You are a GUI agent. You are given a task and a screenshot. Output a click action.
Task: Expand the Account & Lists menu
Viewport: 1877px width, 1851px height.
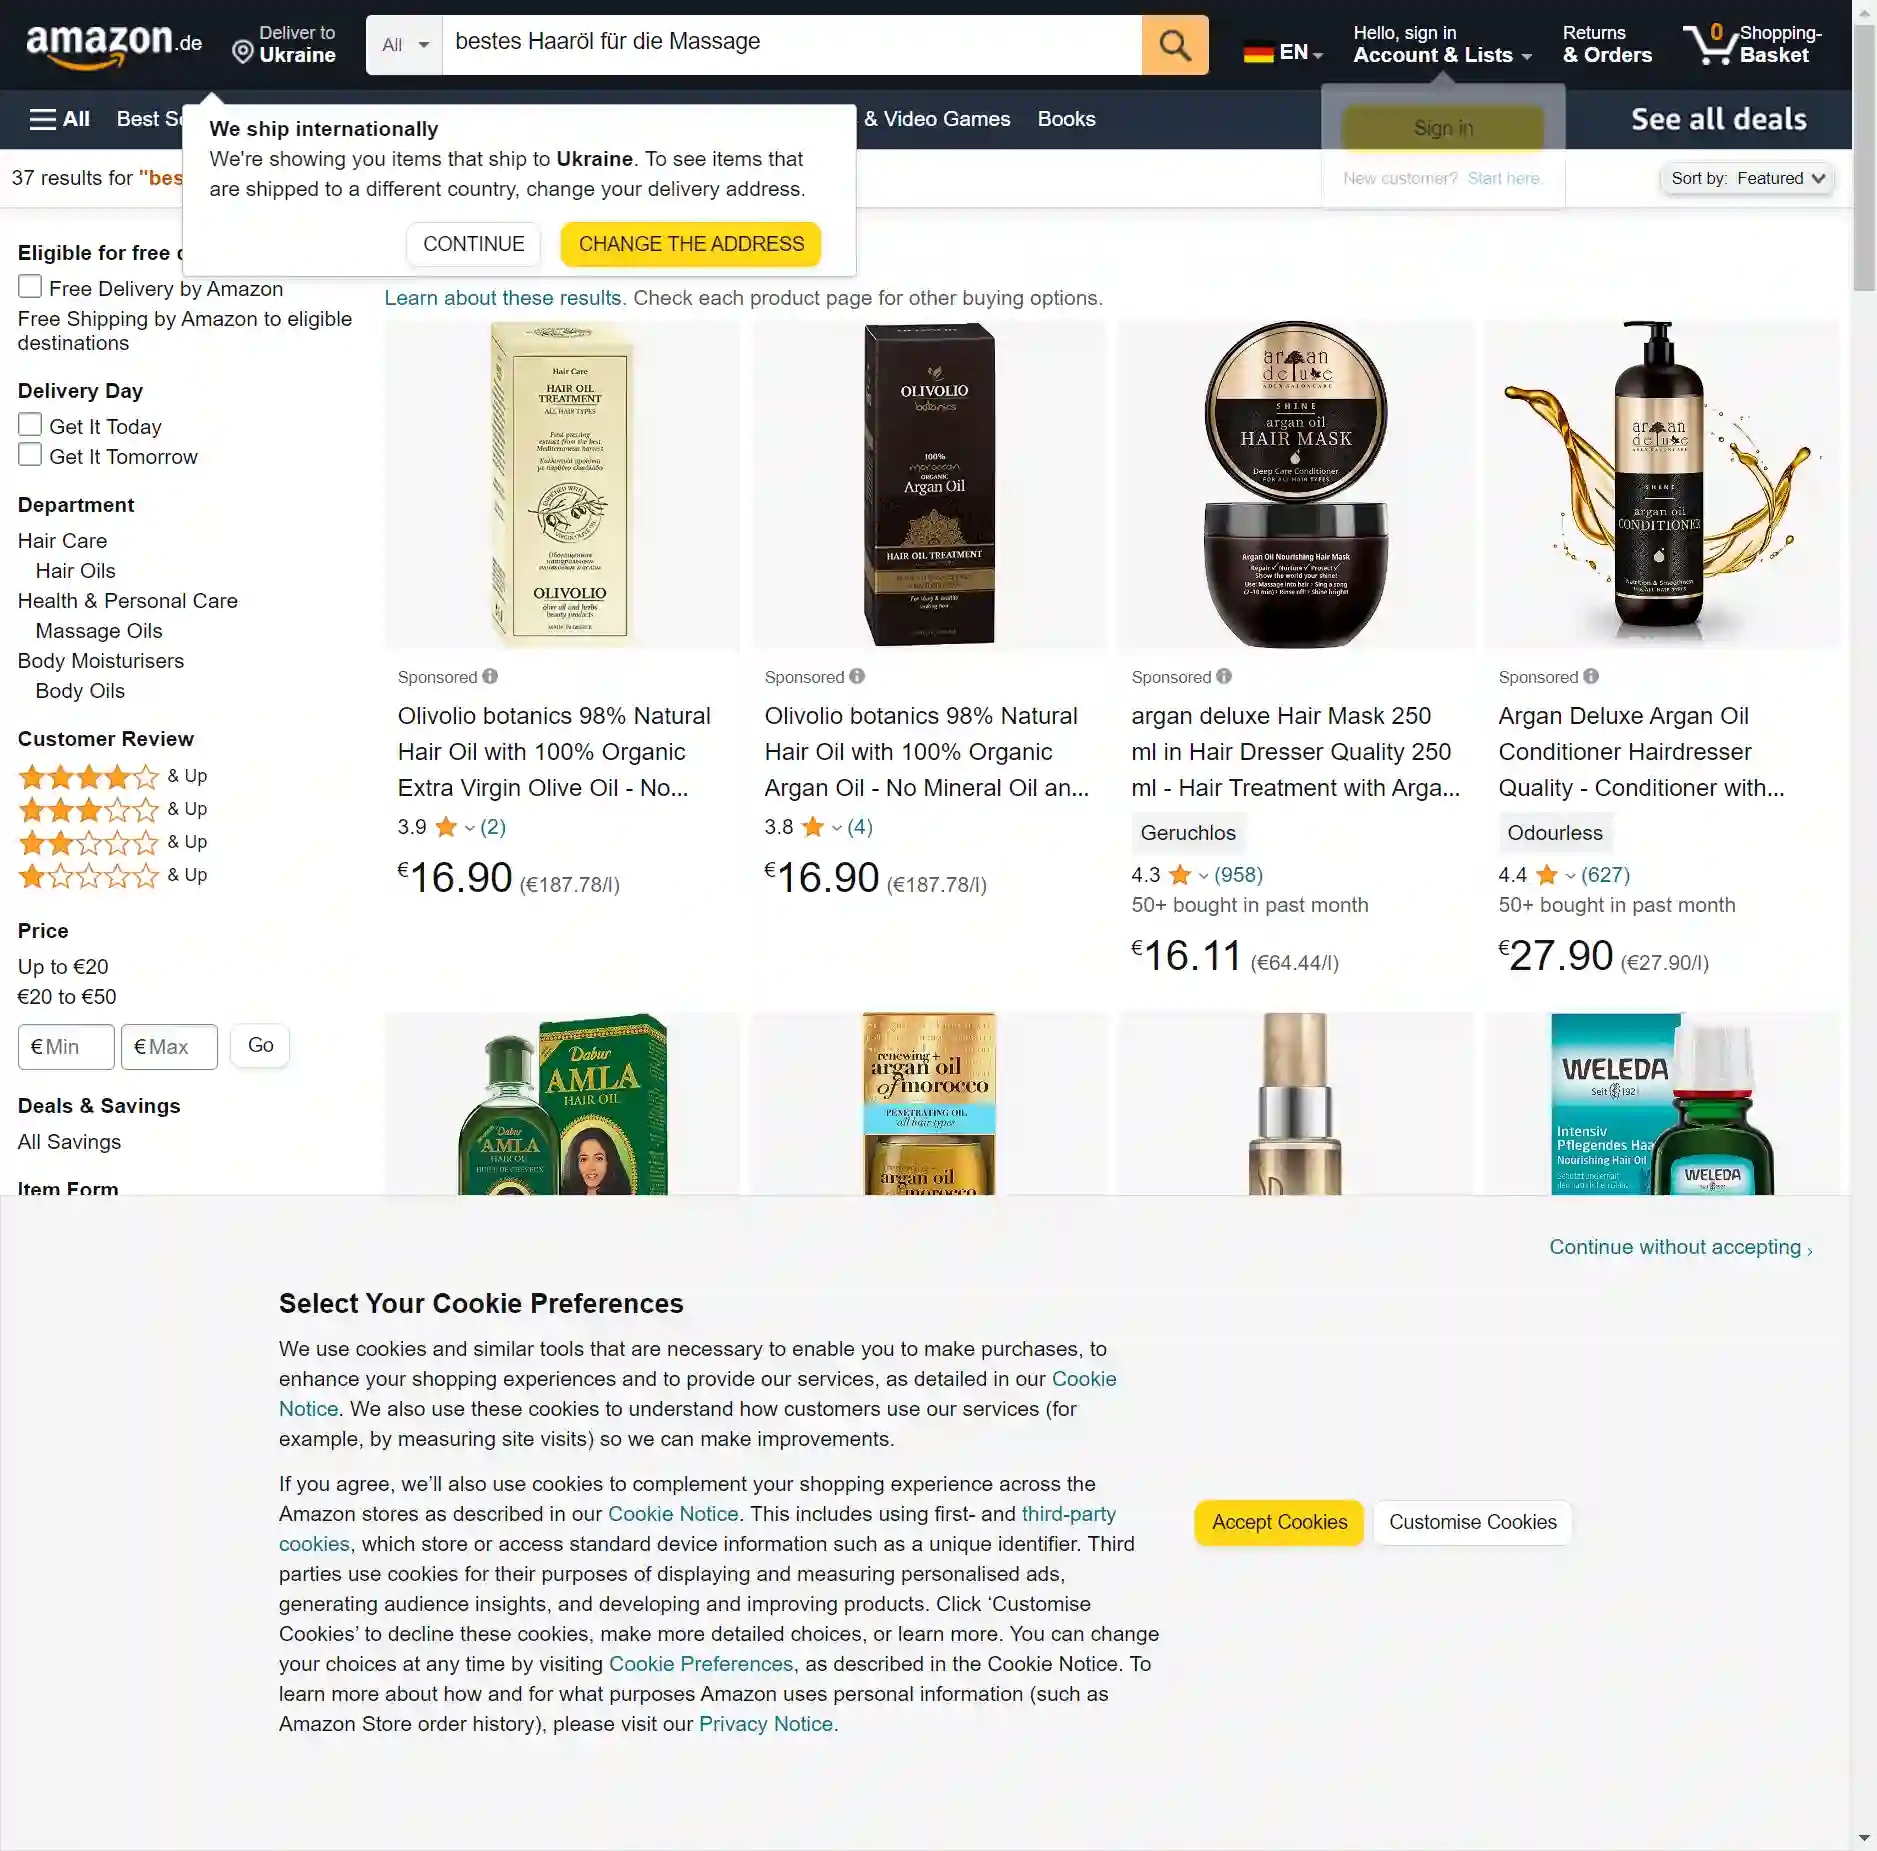point(1442,45)
